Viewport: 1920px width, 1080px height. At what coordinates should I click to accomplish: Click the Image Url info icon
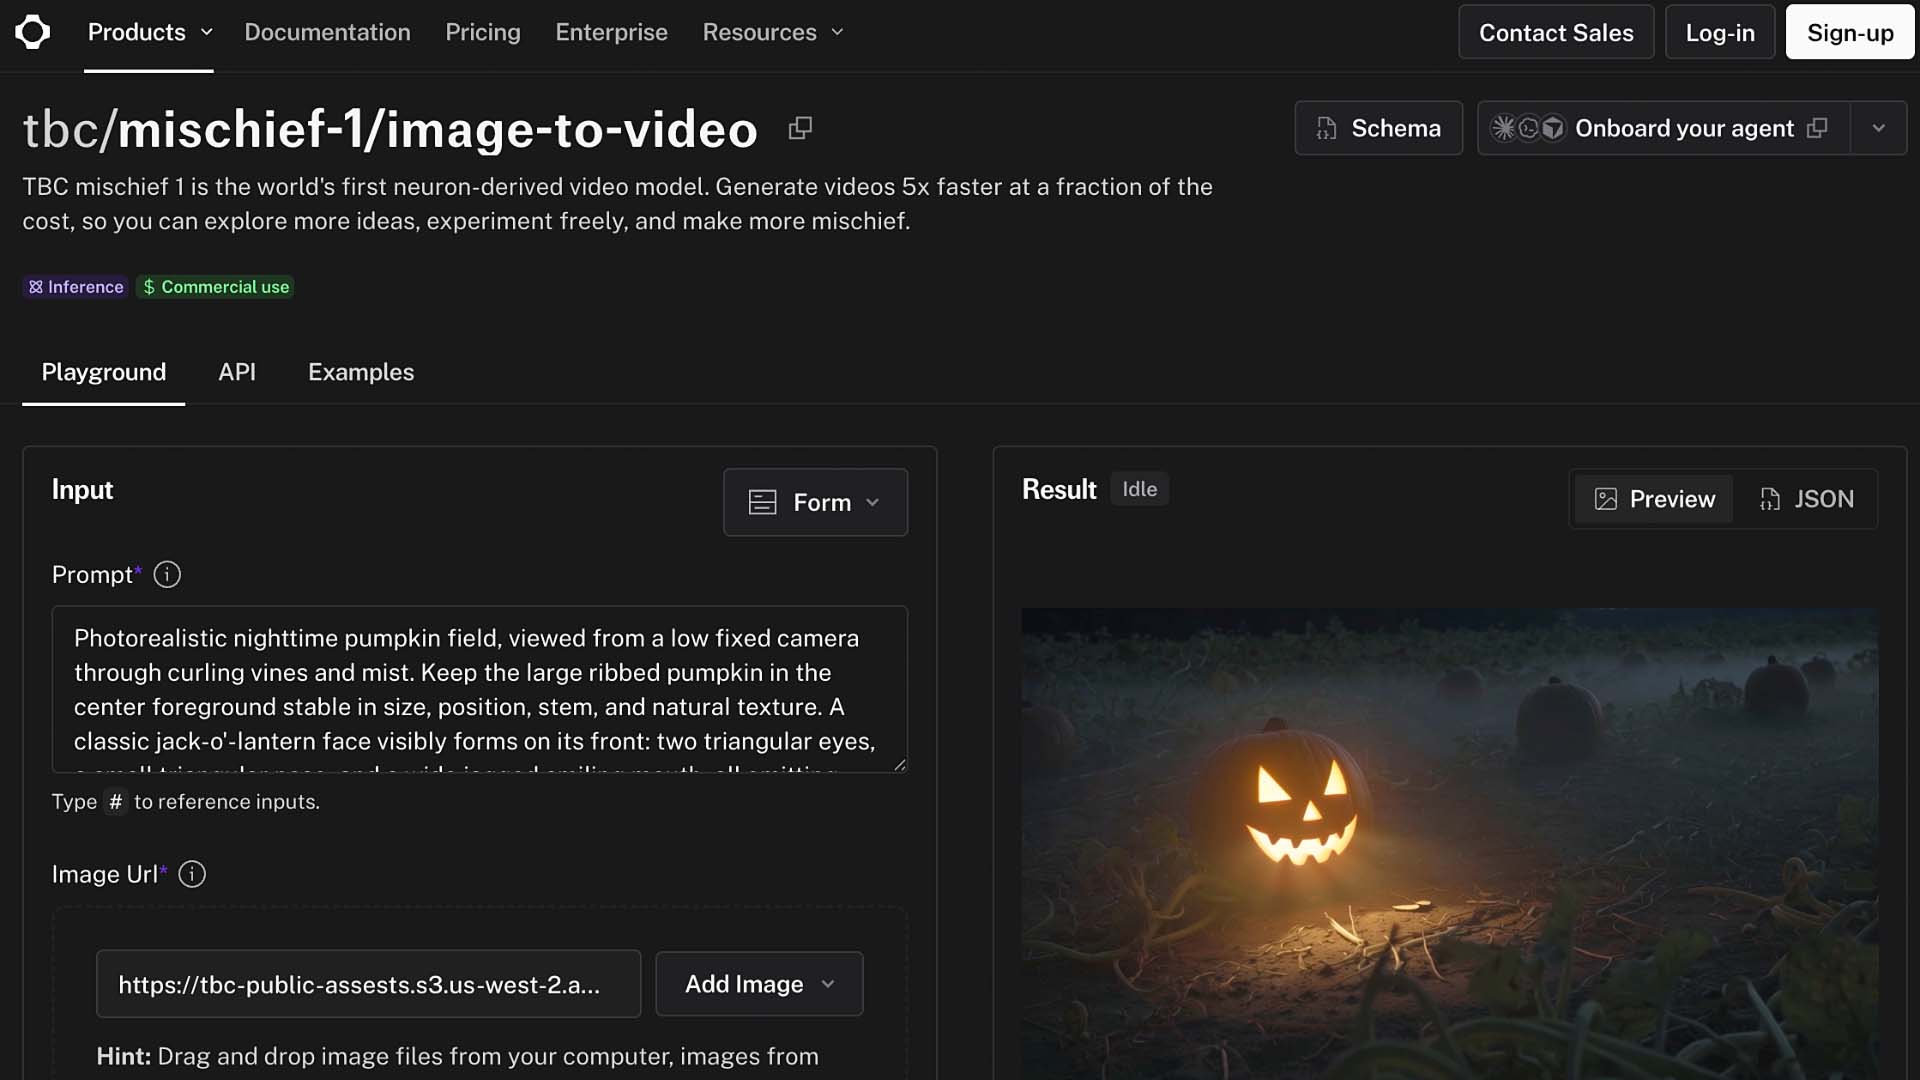tap(192, 874)
